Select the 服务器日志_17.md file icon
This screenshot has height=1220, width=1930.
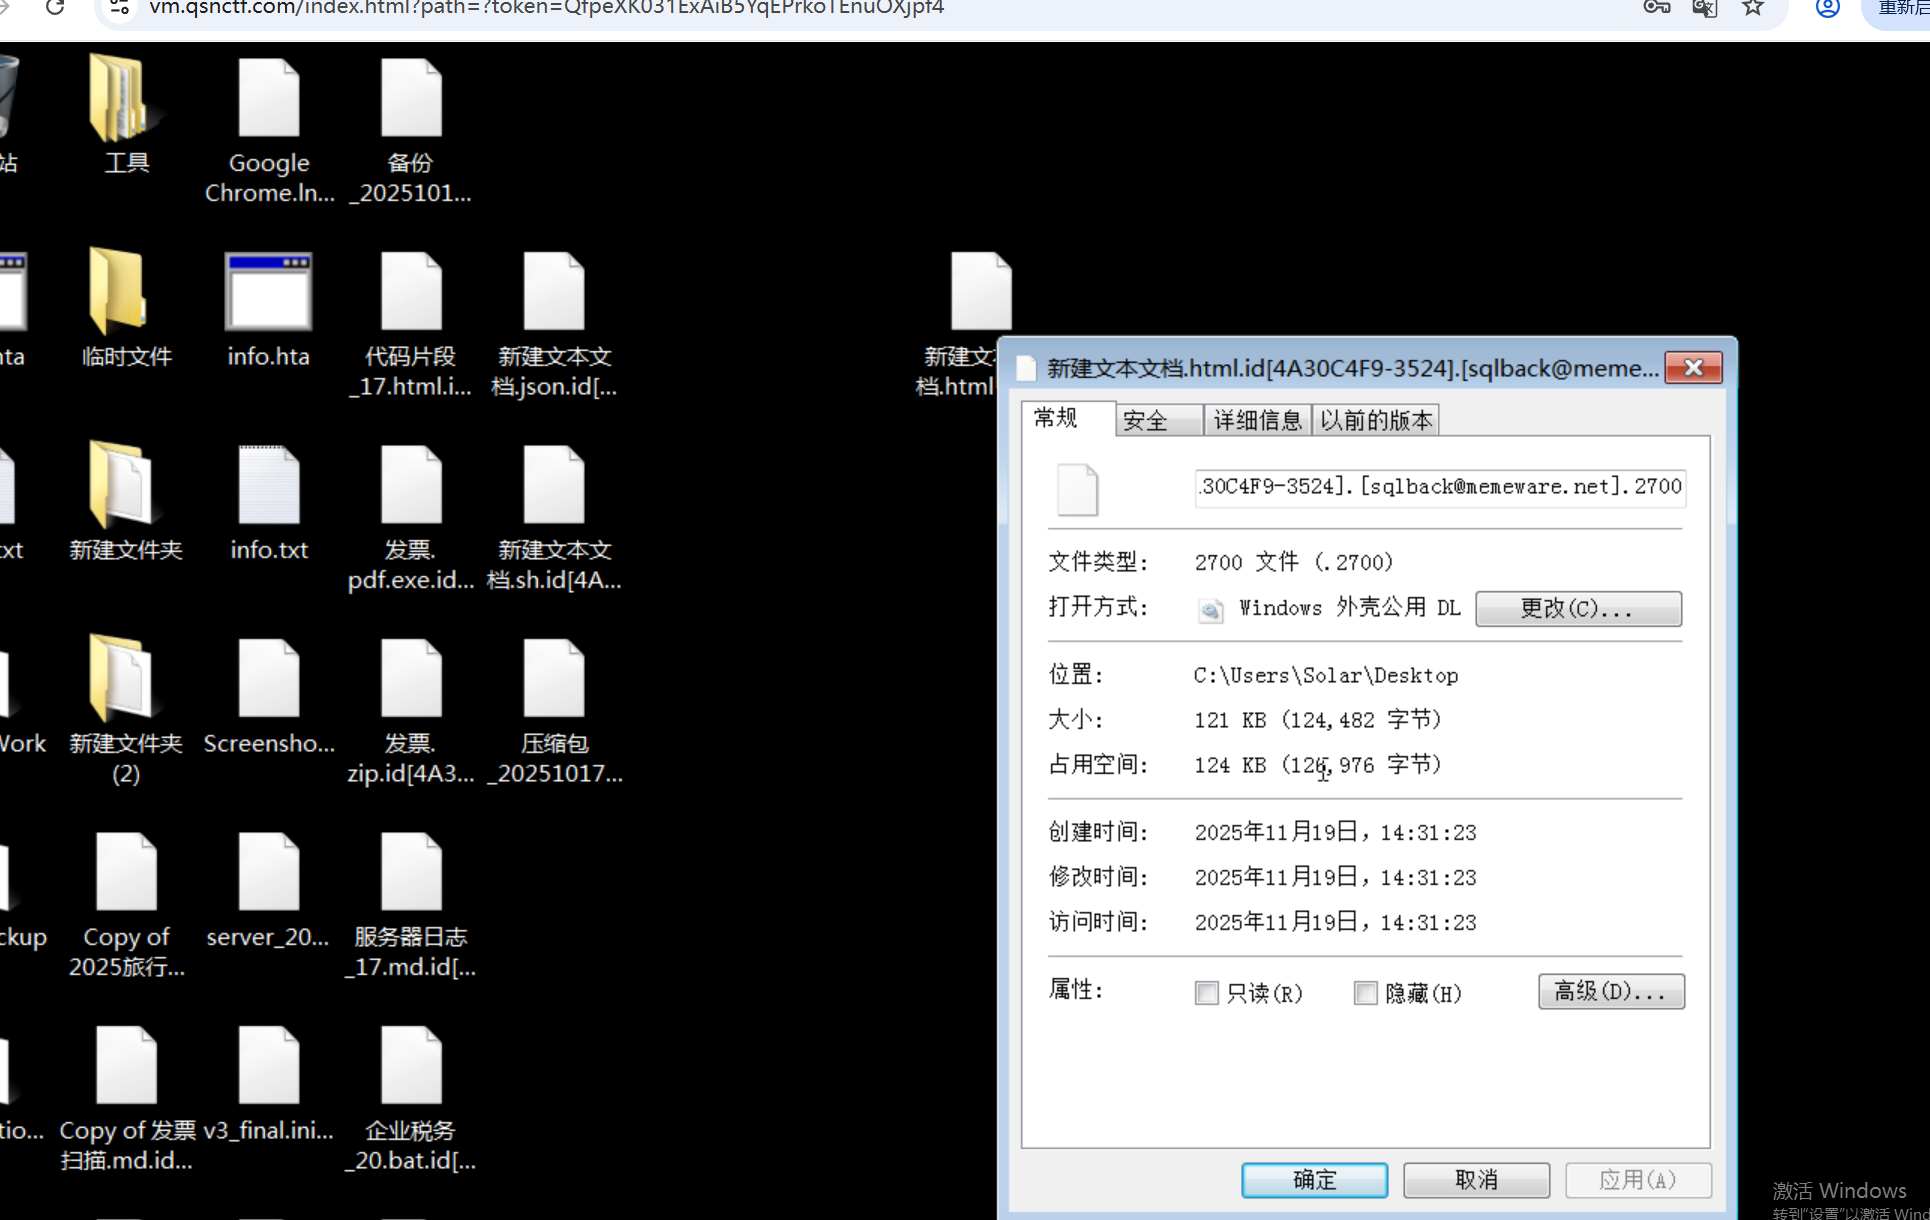[410, 873]
